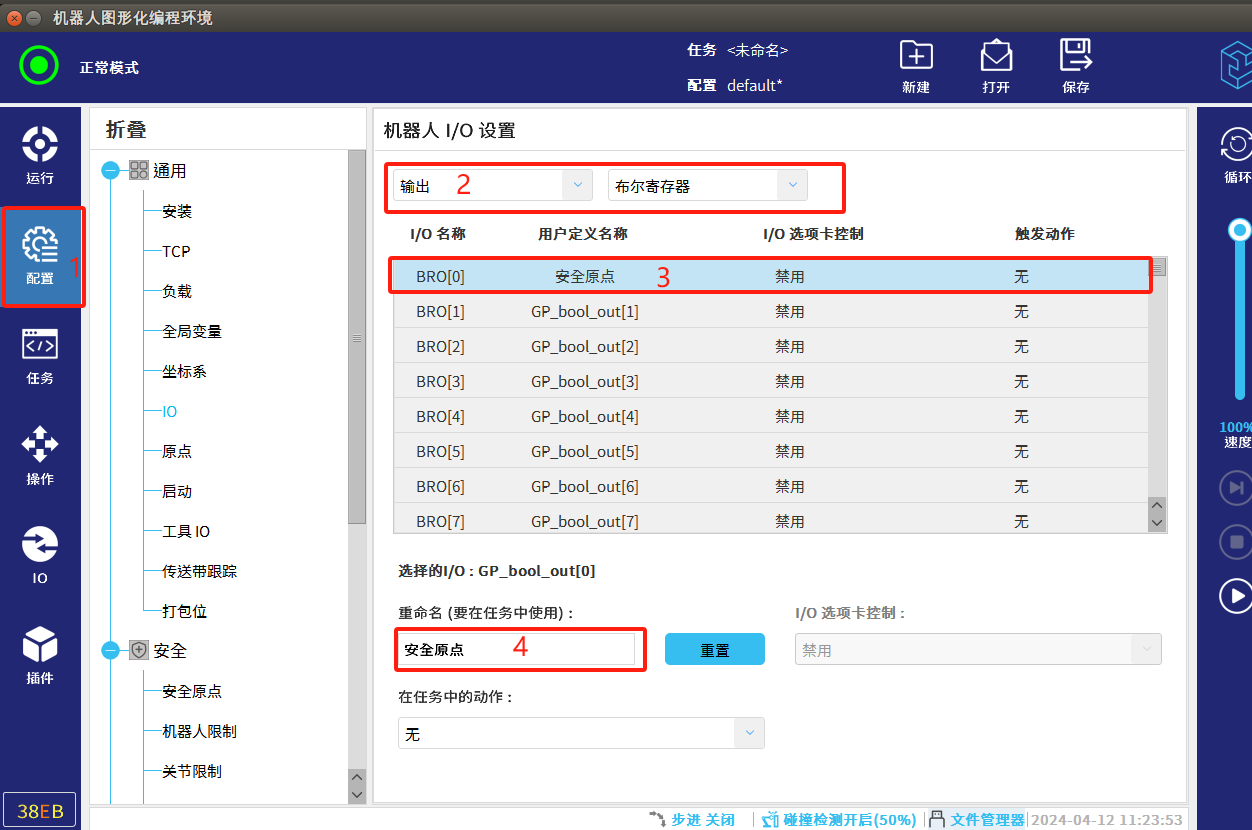
Task: Click the speed slider handle
Action: (1240, 231)
